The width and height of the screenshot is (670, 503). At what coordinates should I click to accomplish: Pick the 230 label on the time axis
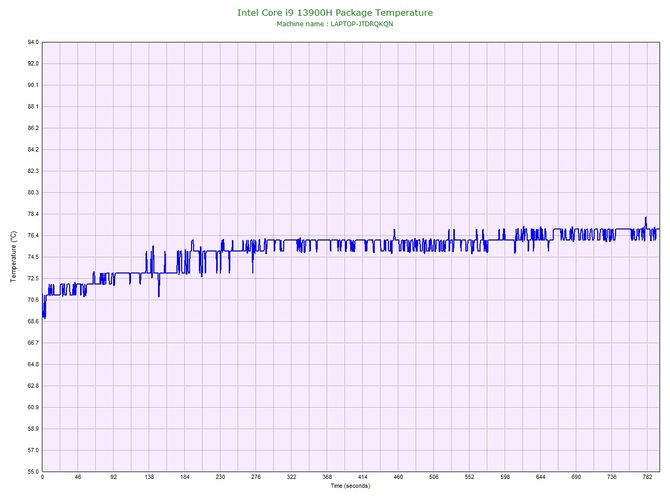pyautogui.click(x=220, y=478)
